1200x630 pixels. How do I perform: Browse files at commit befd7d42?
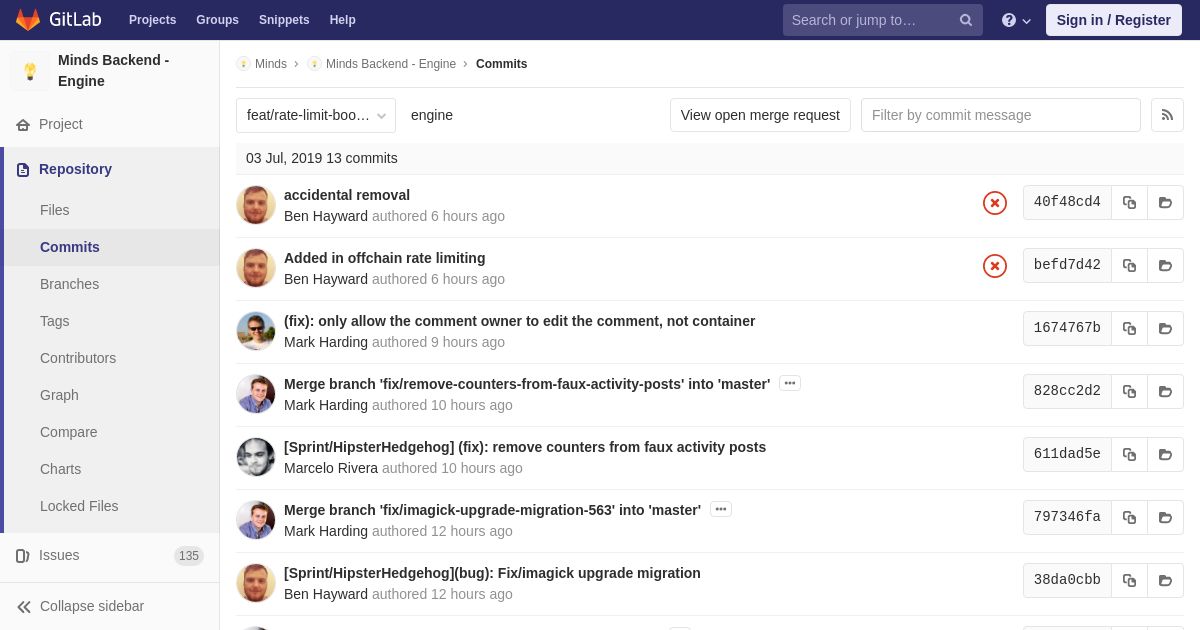pyautogui.click(x=1165, y=265)
